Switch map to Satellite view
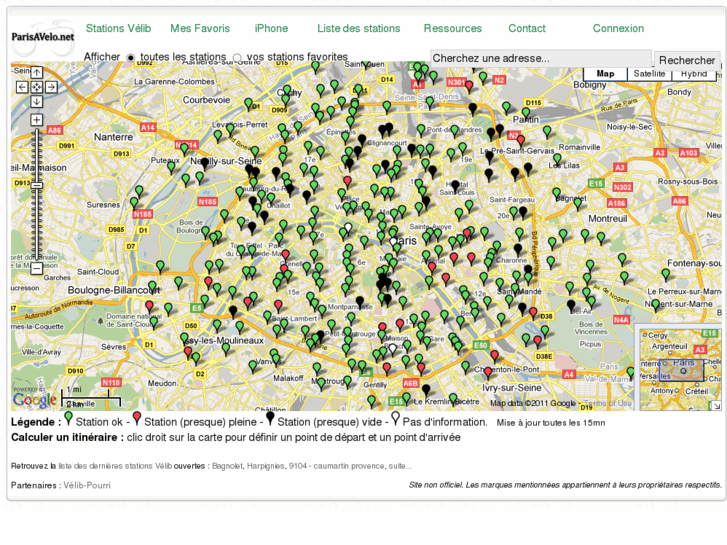Viewport: 727px width, 545px height. click(649, 74)
